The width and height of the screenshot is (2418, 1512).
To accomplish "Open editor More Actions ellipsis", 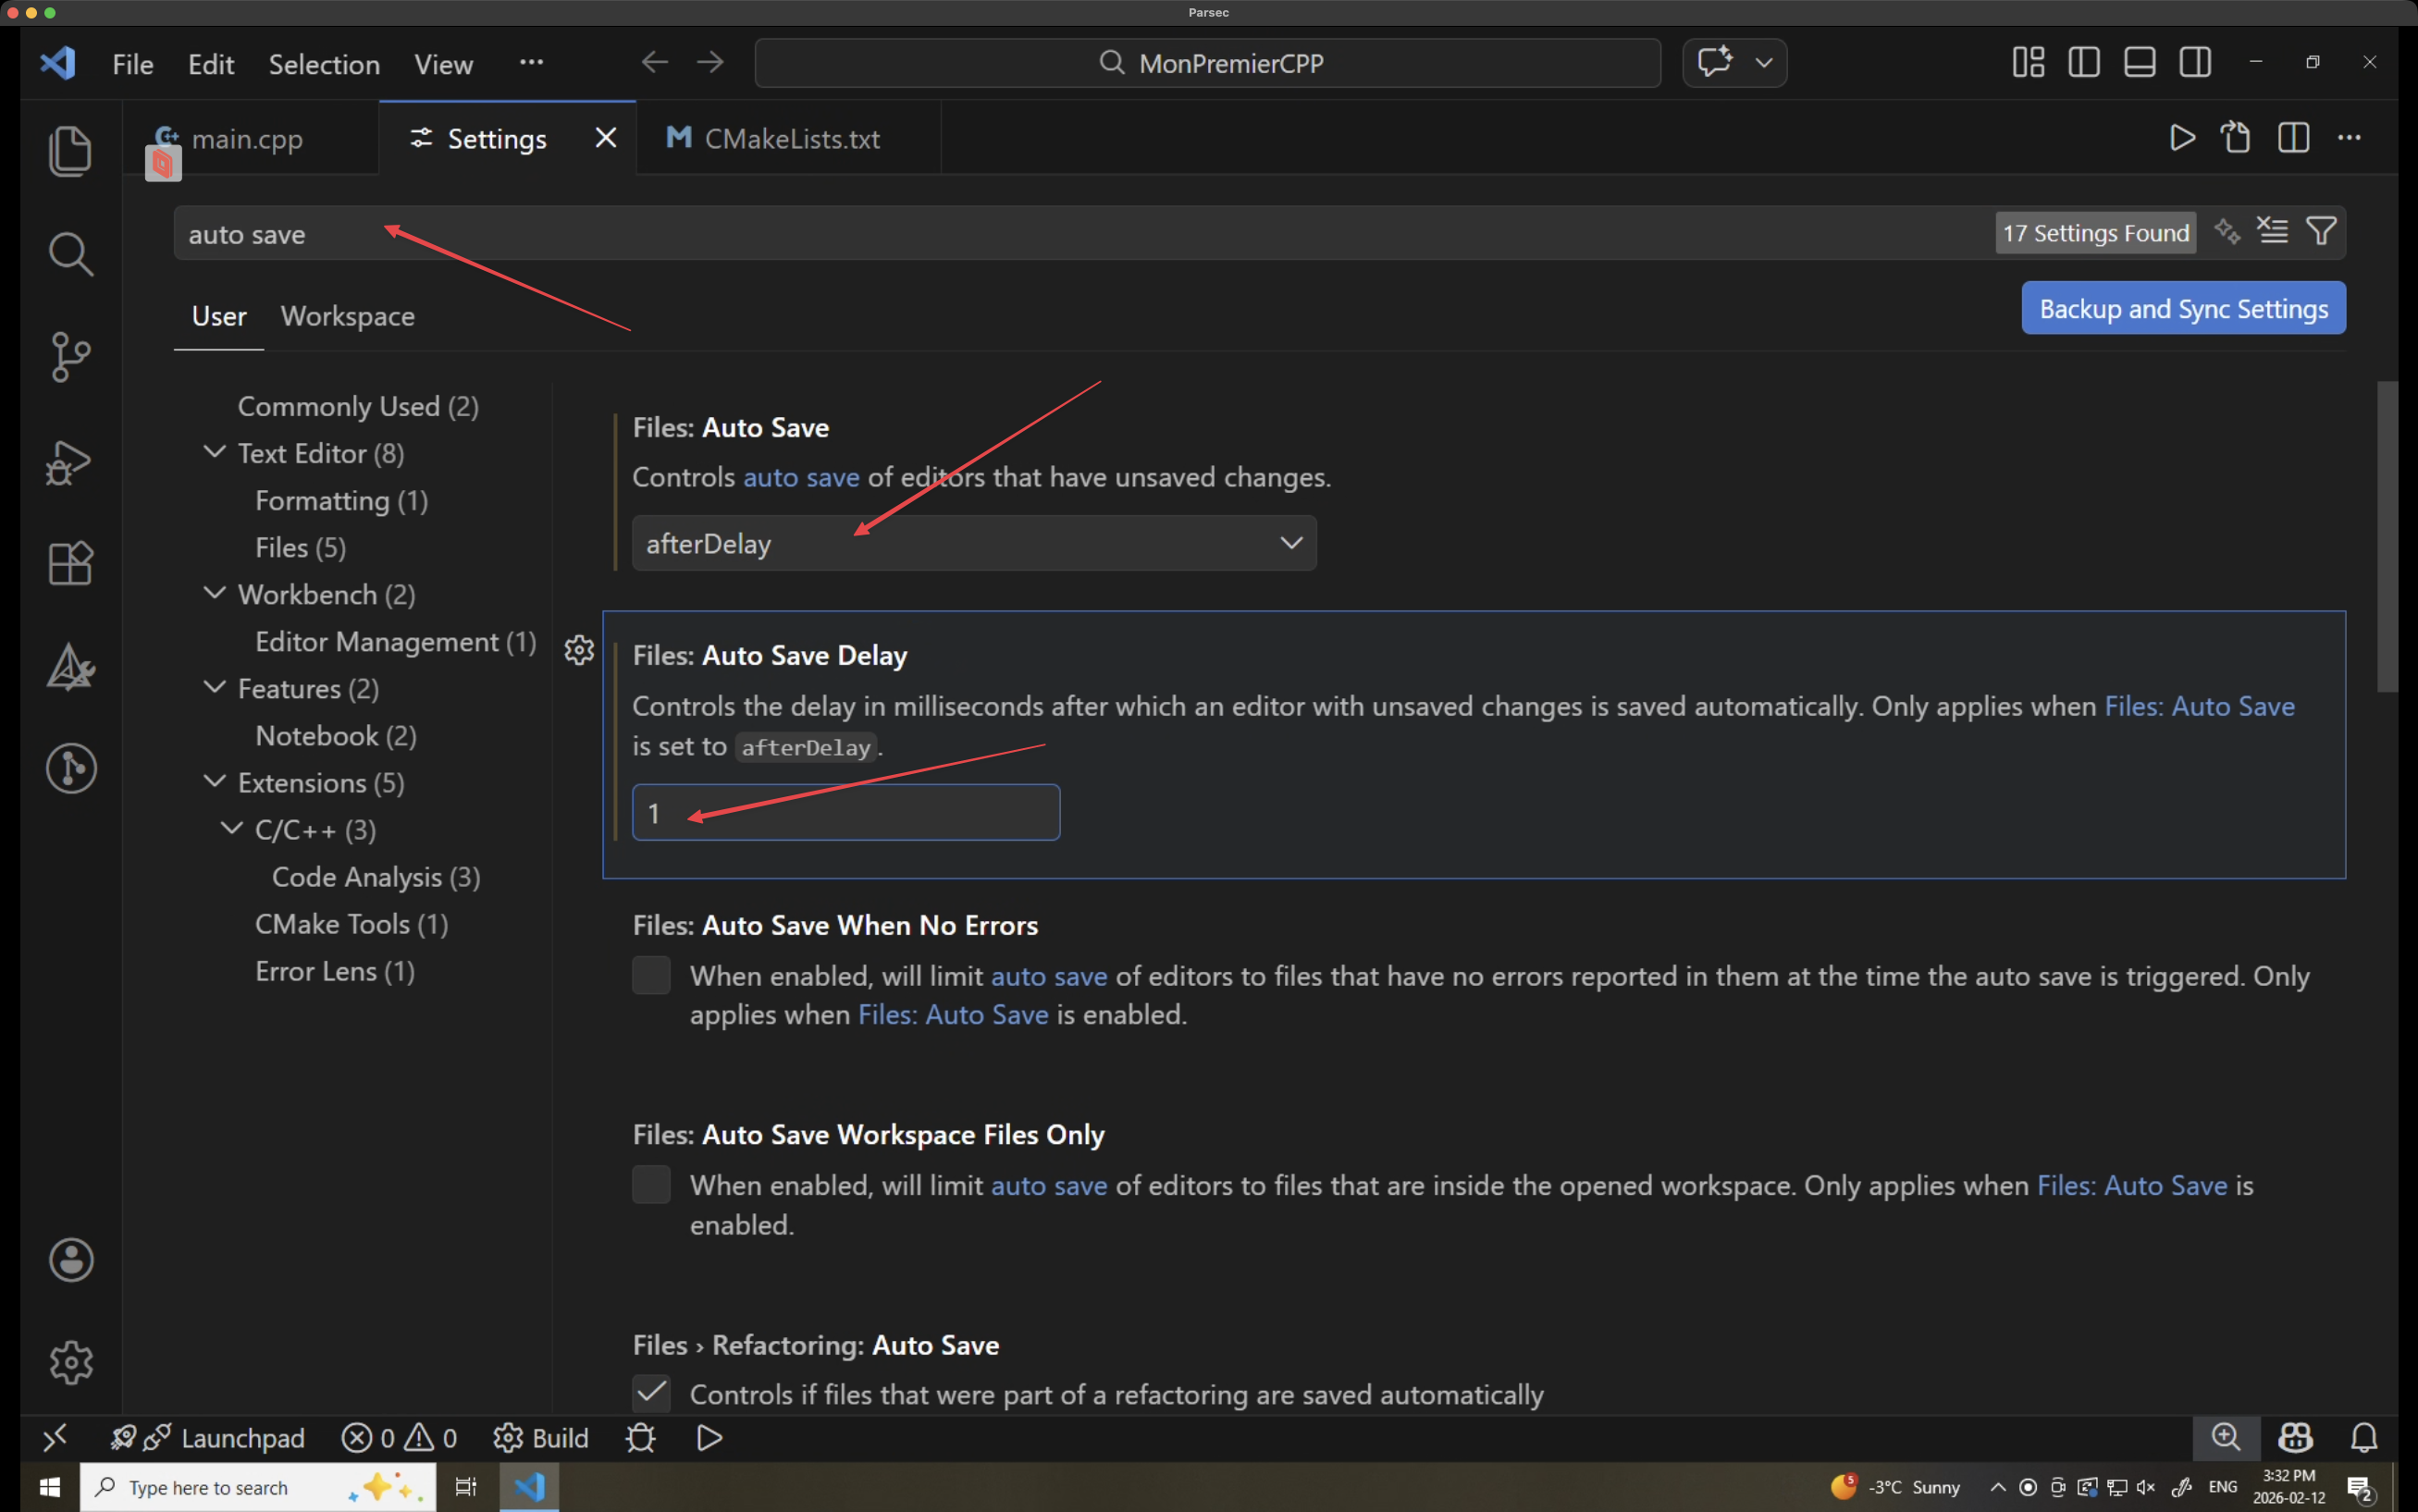I will click(2349, 137).
